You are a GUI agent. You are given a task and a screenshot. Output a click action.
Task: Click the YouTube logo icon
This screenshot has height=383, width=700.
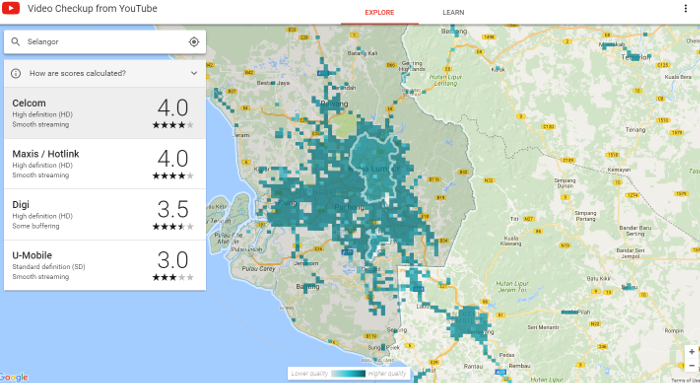(11, 8)
